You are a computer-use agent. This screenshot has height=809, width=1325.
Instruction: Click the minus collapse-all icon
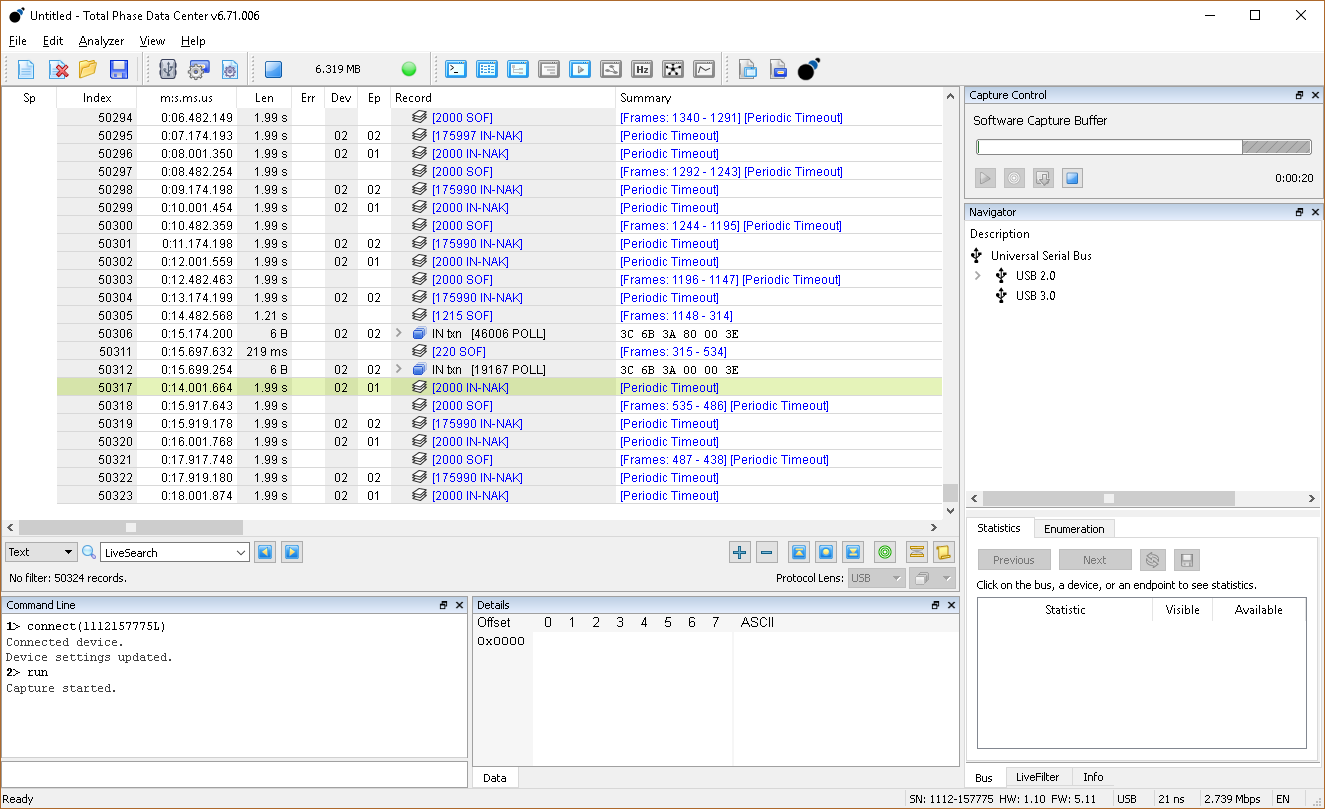767,552
